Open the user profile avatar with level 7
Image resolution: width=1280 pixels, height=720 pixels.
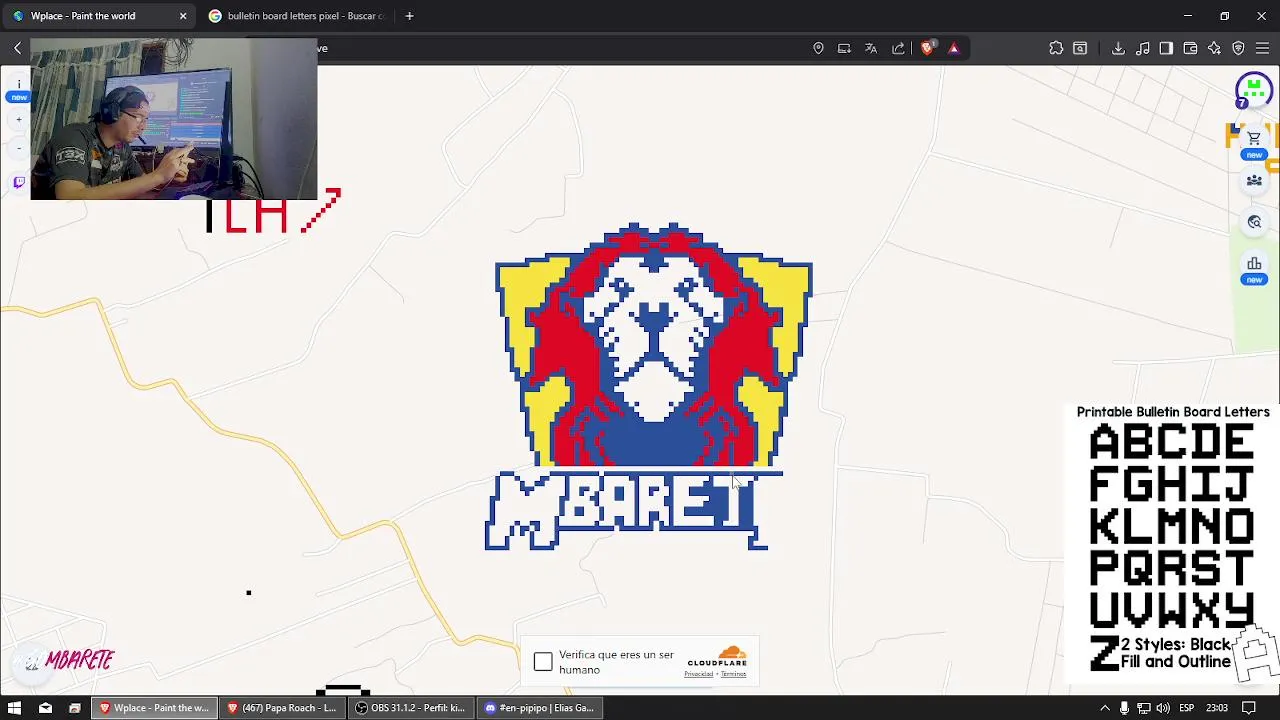(1253, 91)
